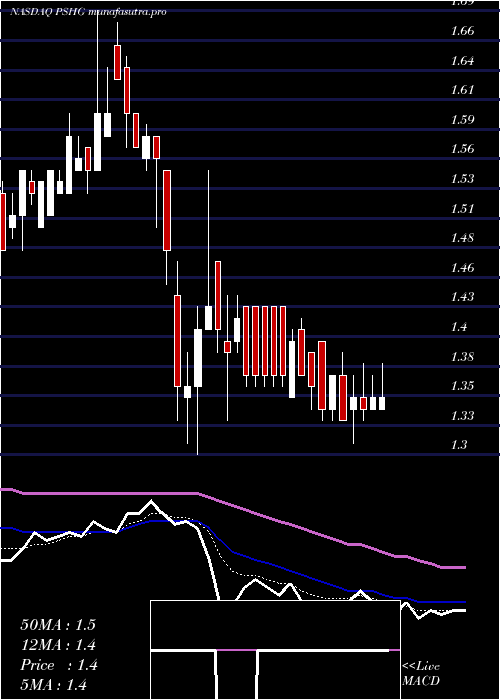Click the 1.3 price axis label
This screenshot has height=700, width=500.
click(x=460, y=445)
